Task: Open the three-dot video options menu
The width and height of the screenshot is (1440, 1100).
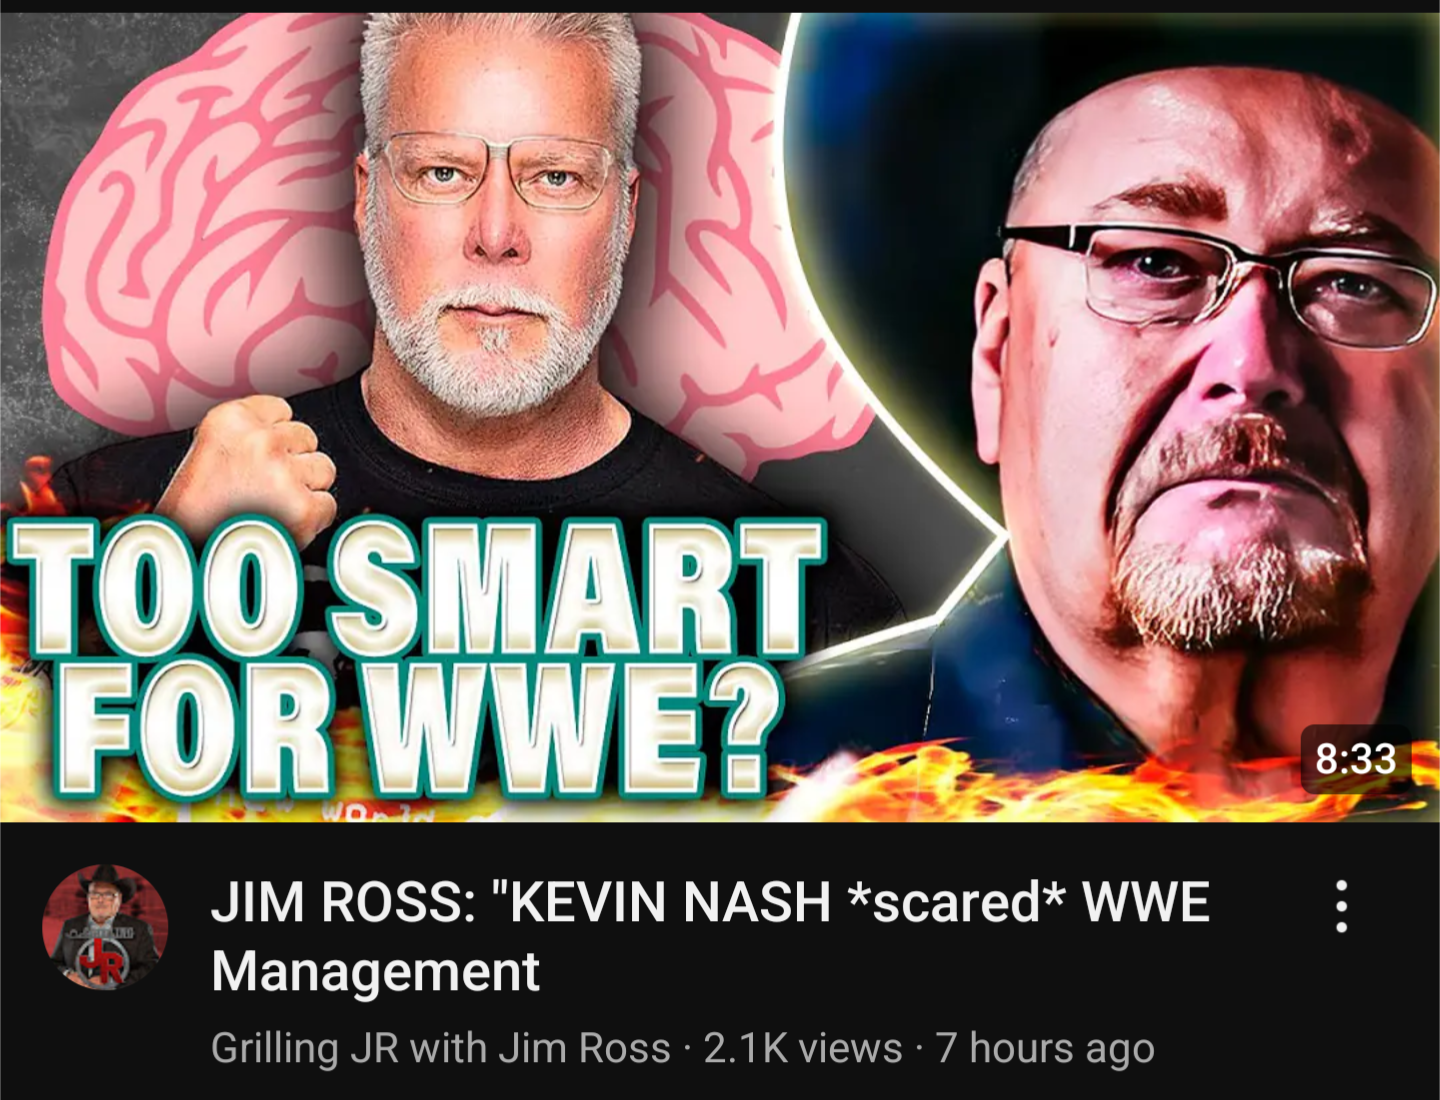Action: [1341, 906]
